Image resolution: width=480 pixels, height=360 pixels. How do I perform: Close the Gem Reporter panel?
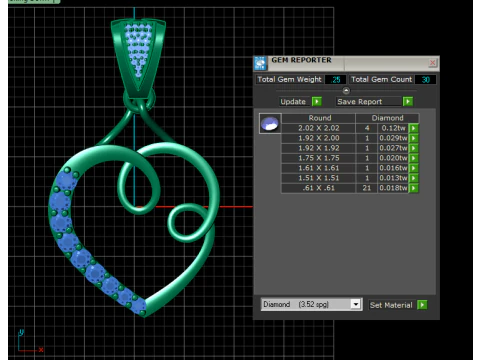pos(432,62)
